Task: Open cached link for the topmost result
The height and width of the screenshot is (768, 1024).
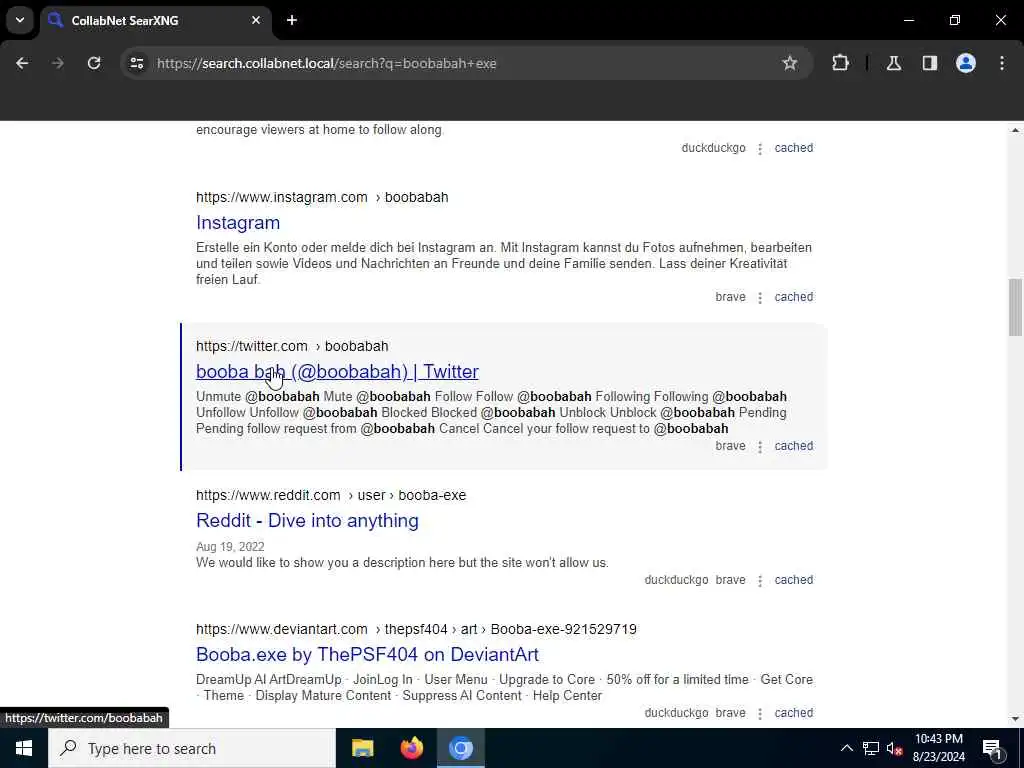Action: 793,148
